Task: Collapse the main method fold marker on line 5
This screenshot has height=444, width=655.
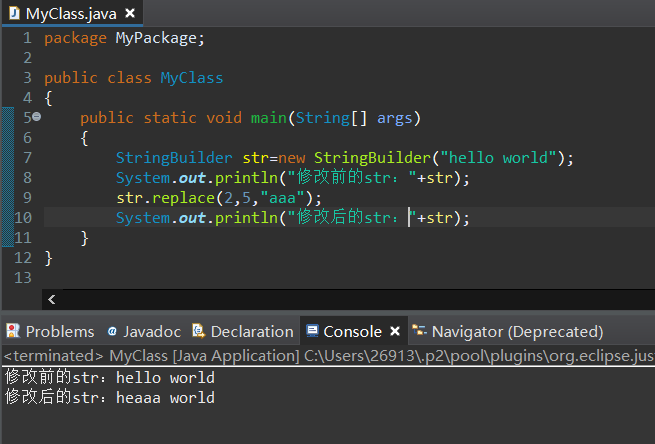Action: click(37, 117)
